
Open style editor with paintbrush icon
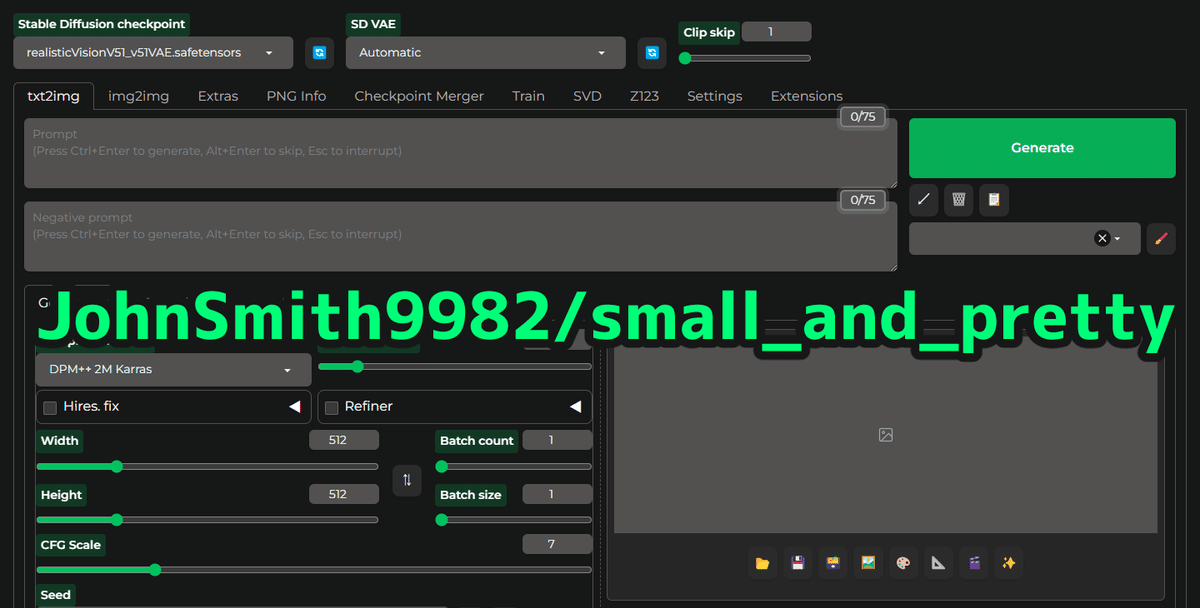point(1161,238)
